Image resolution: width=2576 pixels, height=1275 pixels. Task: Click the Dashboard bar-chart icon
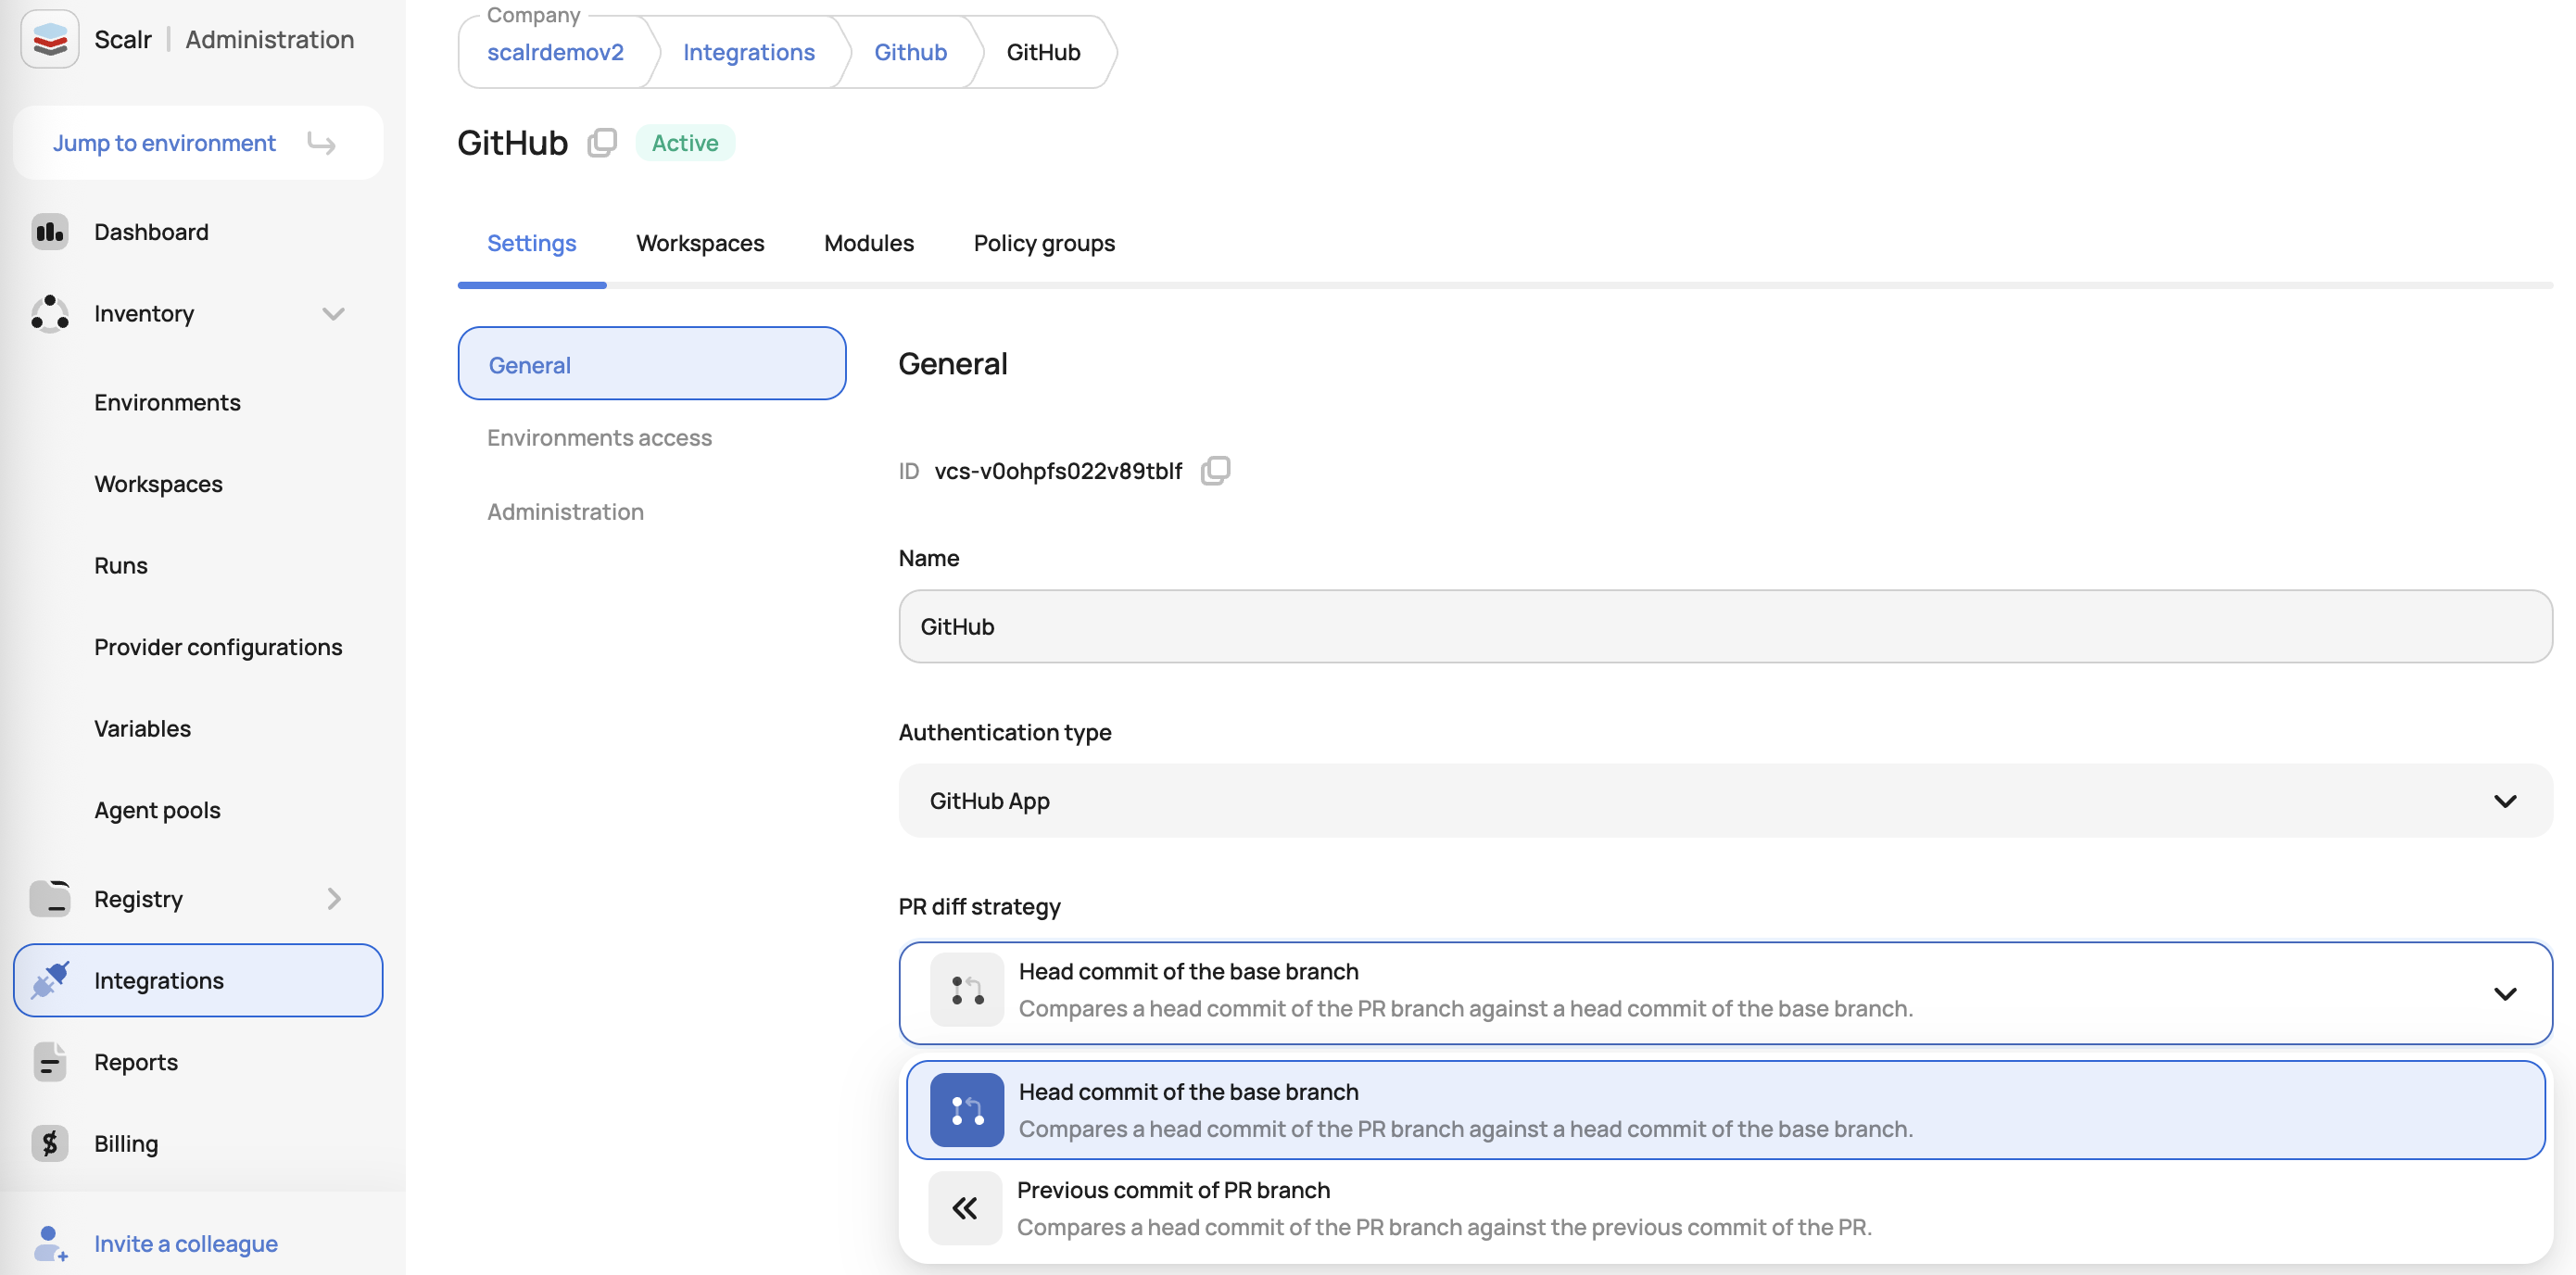(x=49, y=232)
